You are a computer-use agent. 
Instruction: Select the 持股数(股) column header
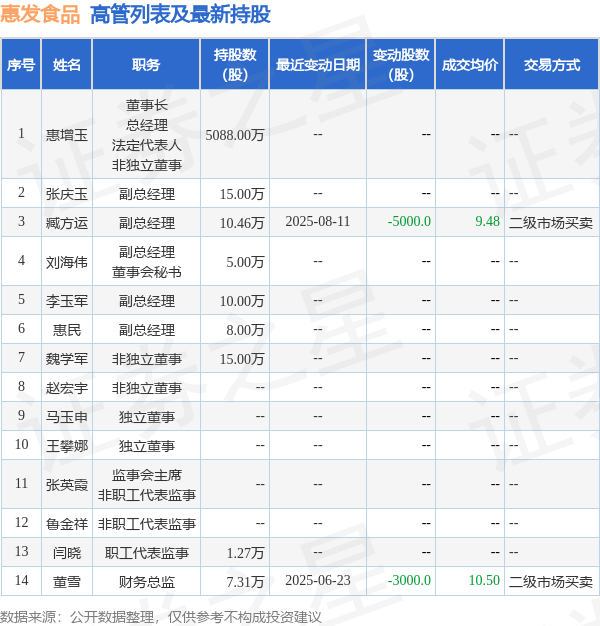pyautogui.click(x=235, y=65)
